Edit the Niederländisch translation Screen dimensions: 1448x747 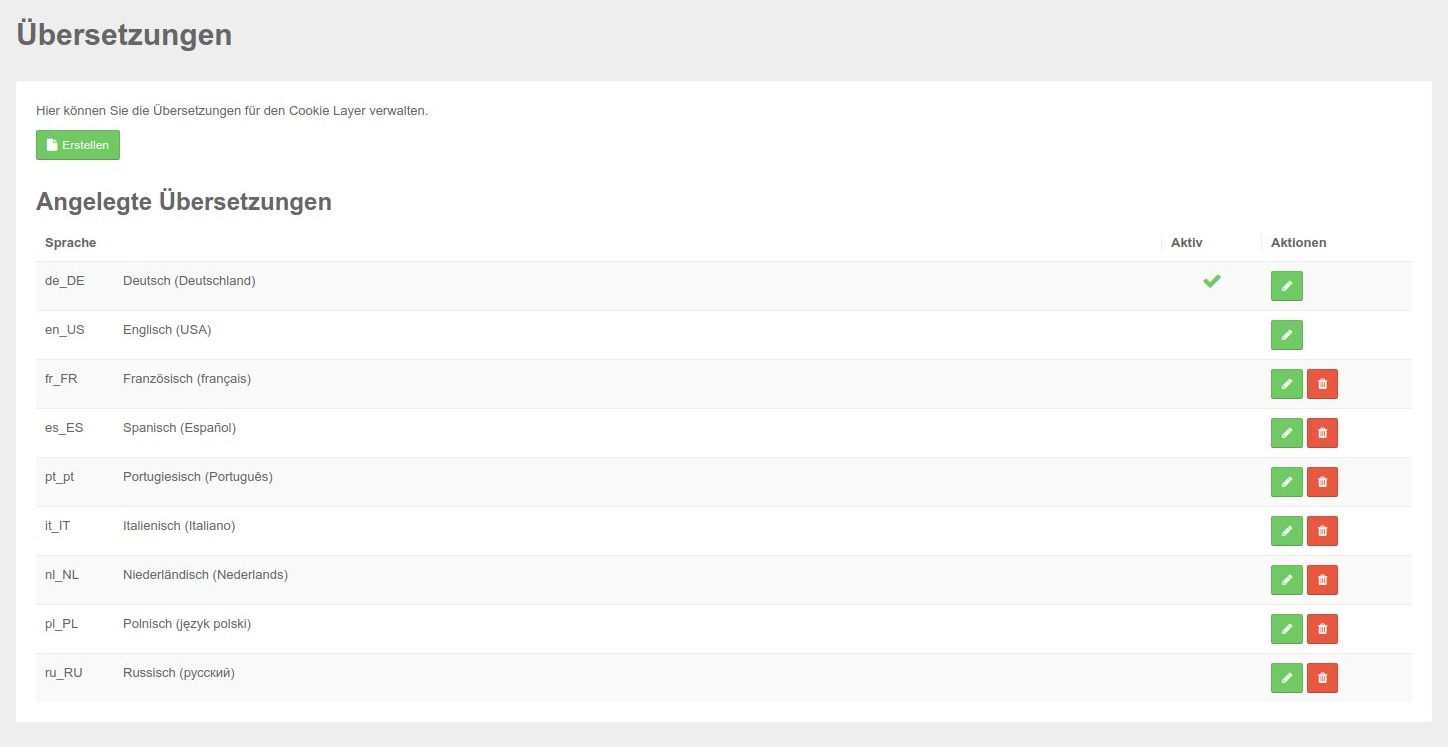coord(1286,580)
